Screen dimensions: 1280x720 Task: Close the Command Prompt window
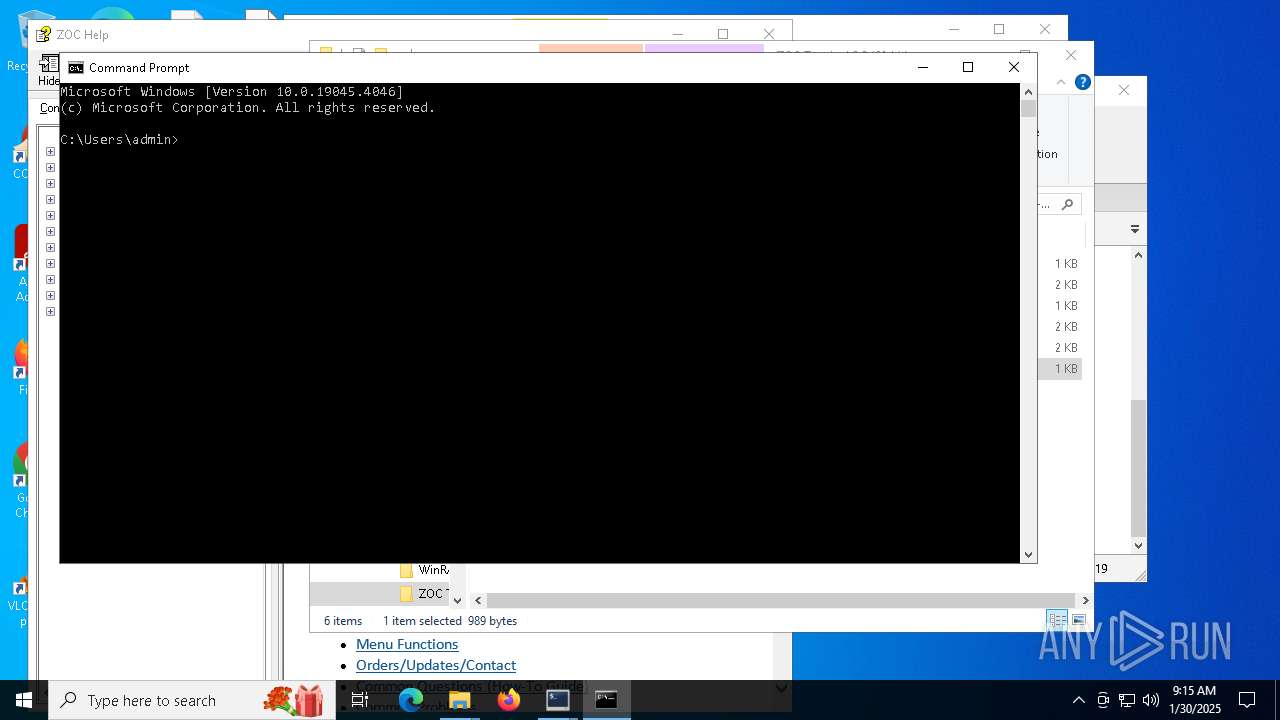pyautogui.click(x=1014, y=67)
